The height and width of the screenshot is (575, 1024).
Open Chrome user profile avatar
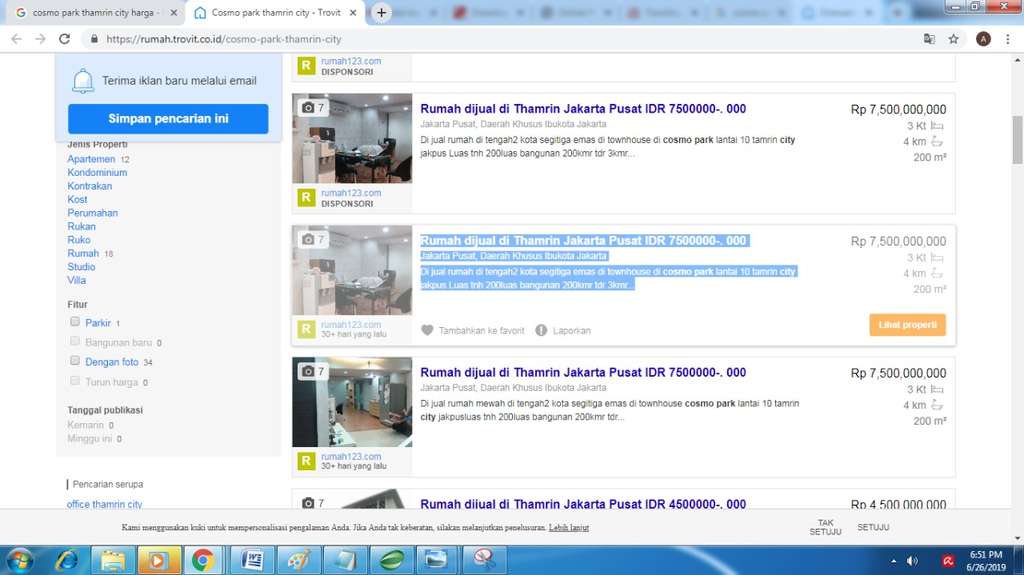983,39
